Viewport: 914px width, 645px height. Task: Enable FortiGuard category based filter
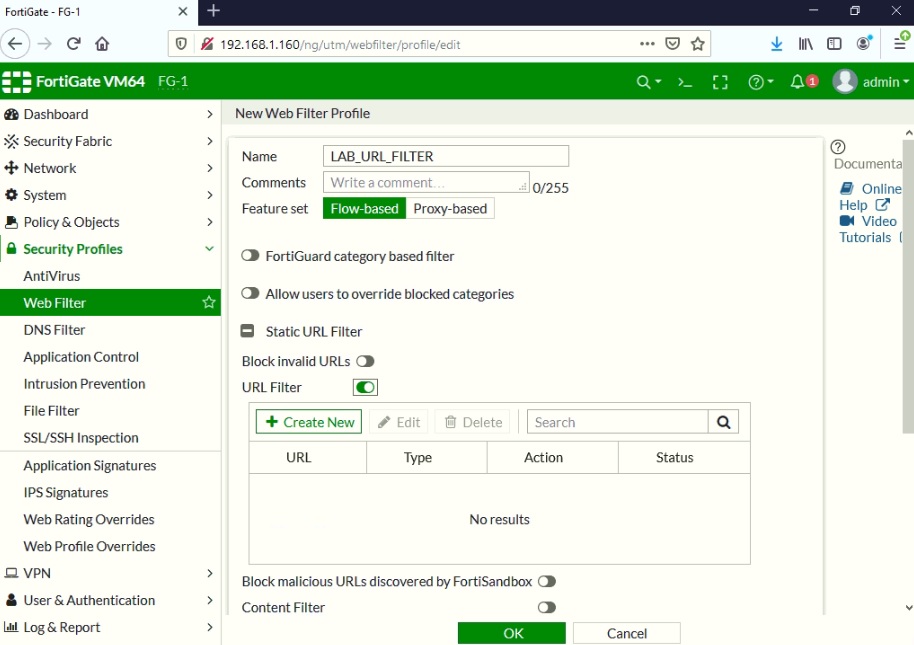[x=250, y=255]
